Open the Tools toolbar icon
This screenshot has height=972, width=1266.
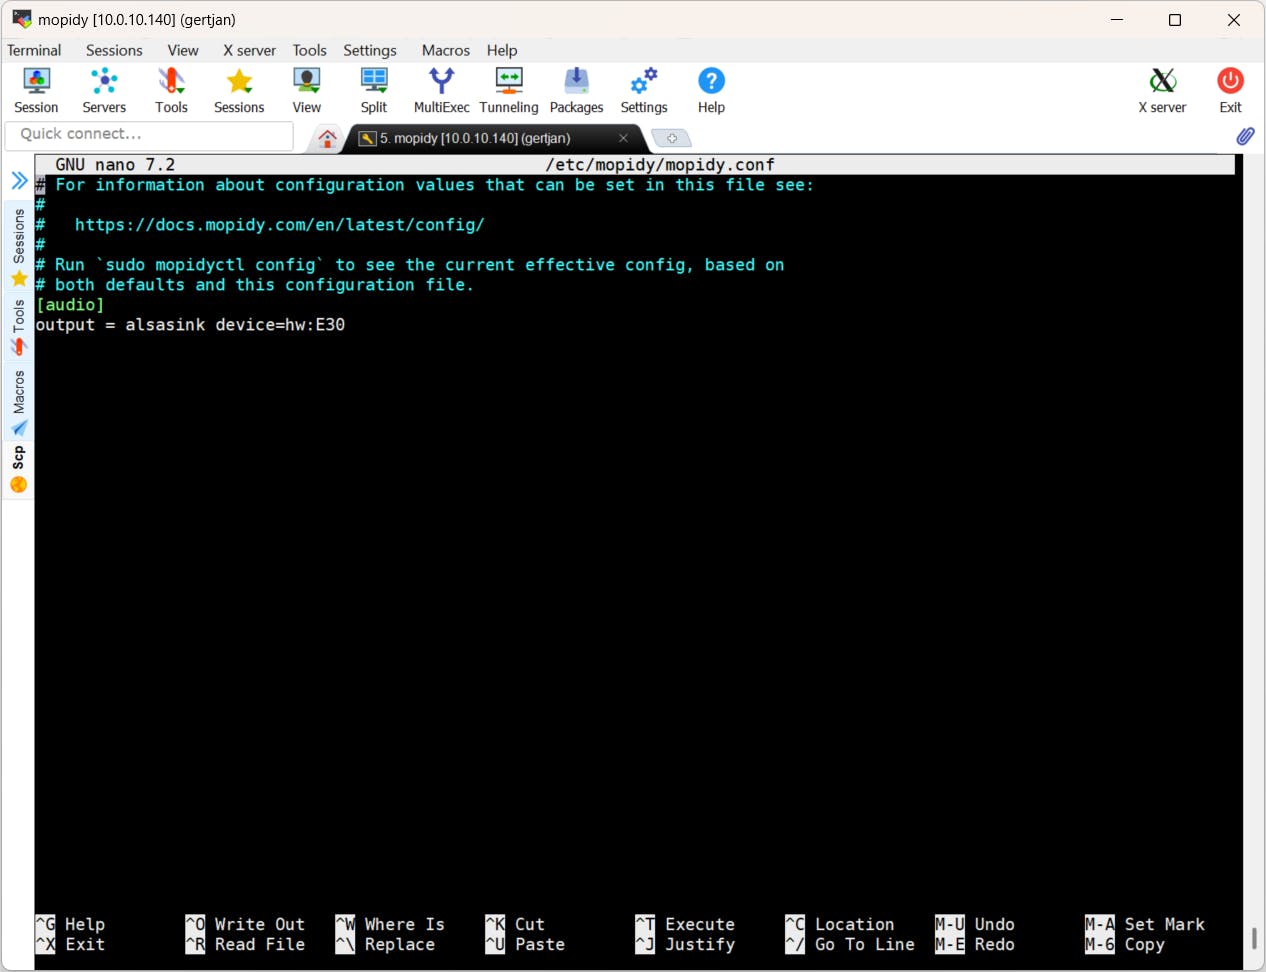tap(171, 90)
